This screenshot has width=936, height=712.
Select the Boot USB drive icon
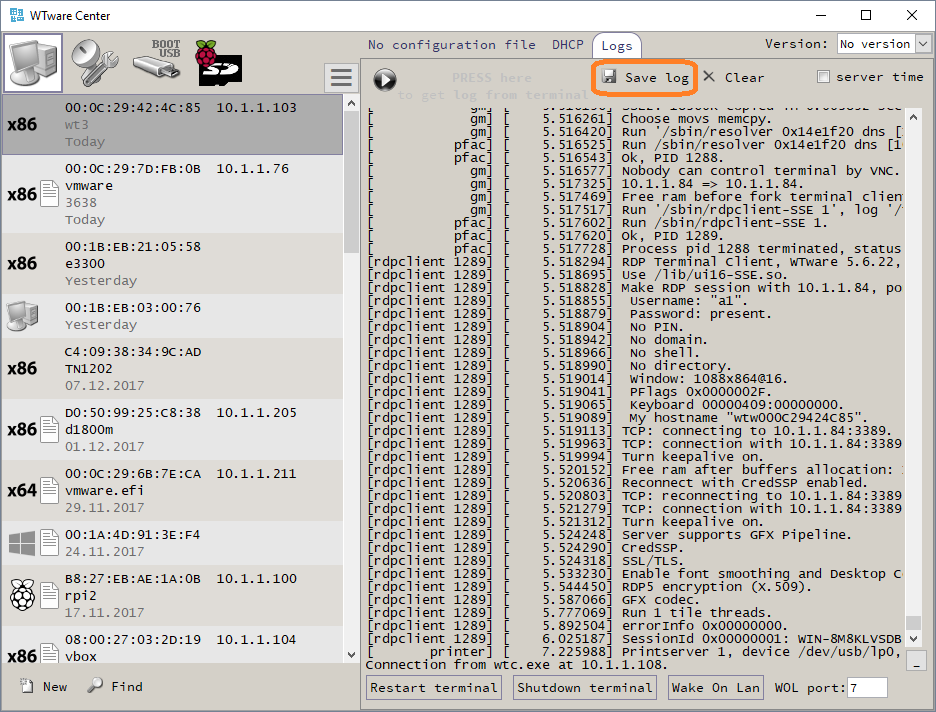coord(158,63)
